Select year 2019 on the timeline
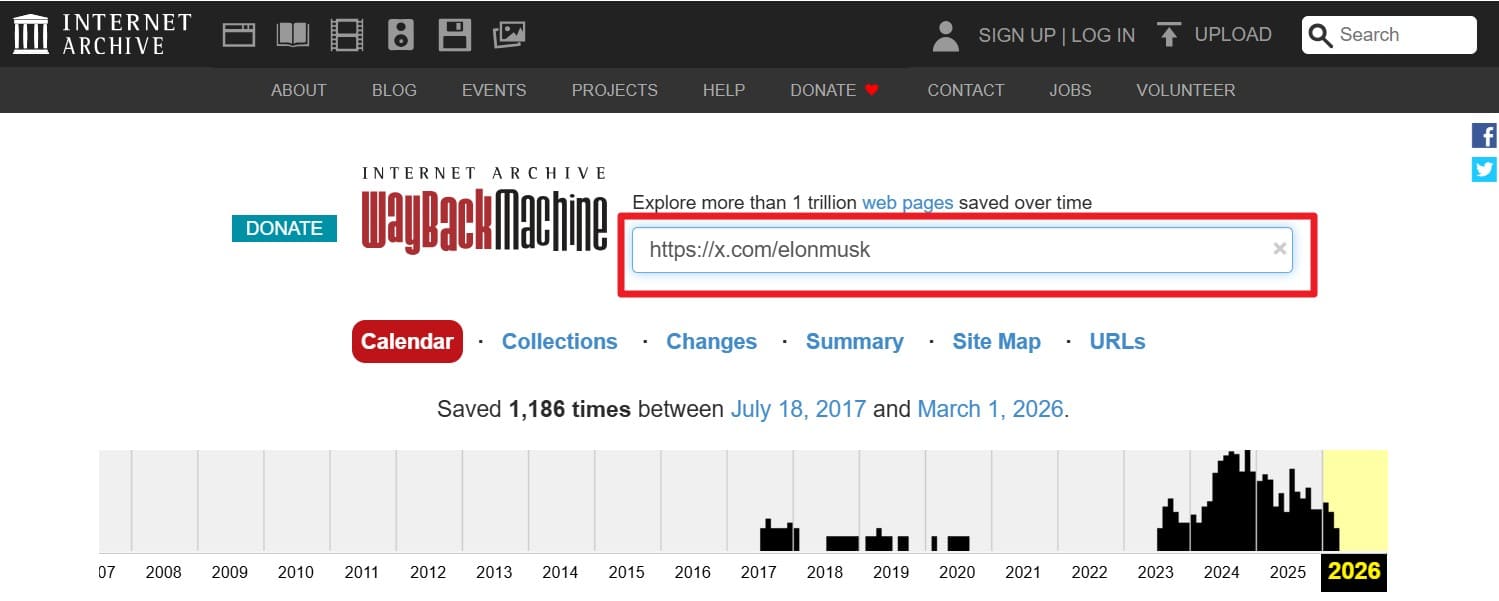The image size is (1499, 601). [891, 572]
